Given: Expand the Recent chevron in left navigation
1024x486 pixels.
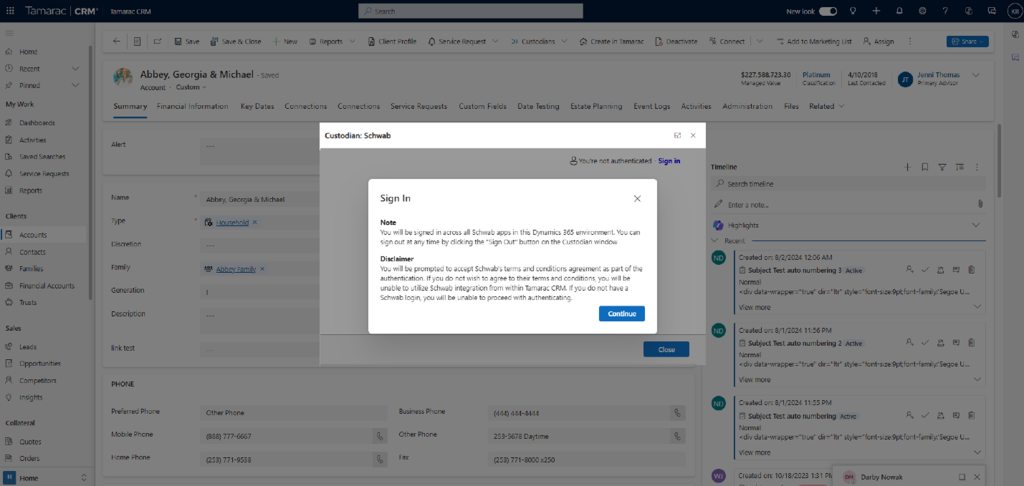Looking at the screenshot, I should [x=76, y=69].
